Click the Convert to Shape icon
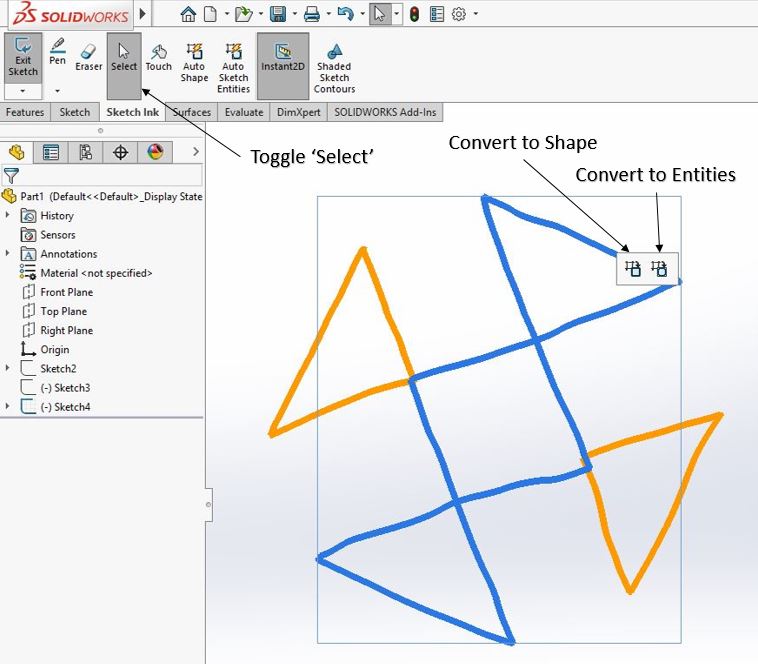 point(633,268)
